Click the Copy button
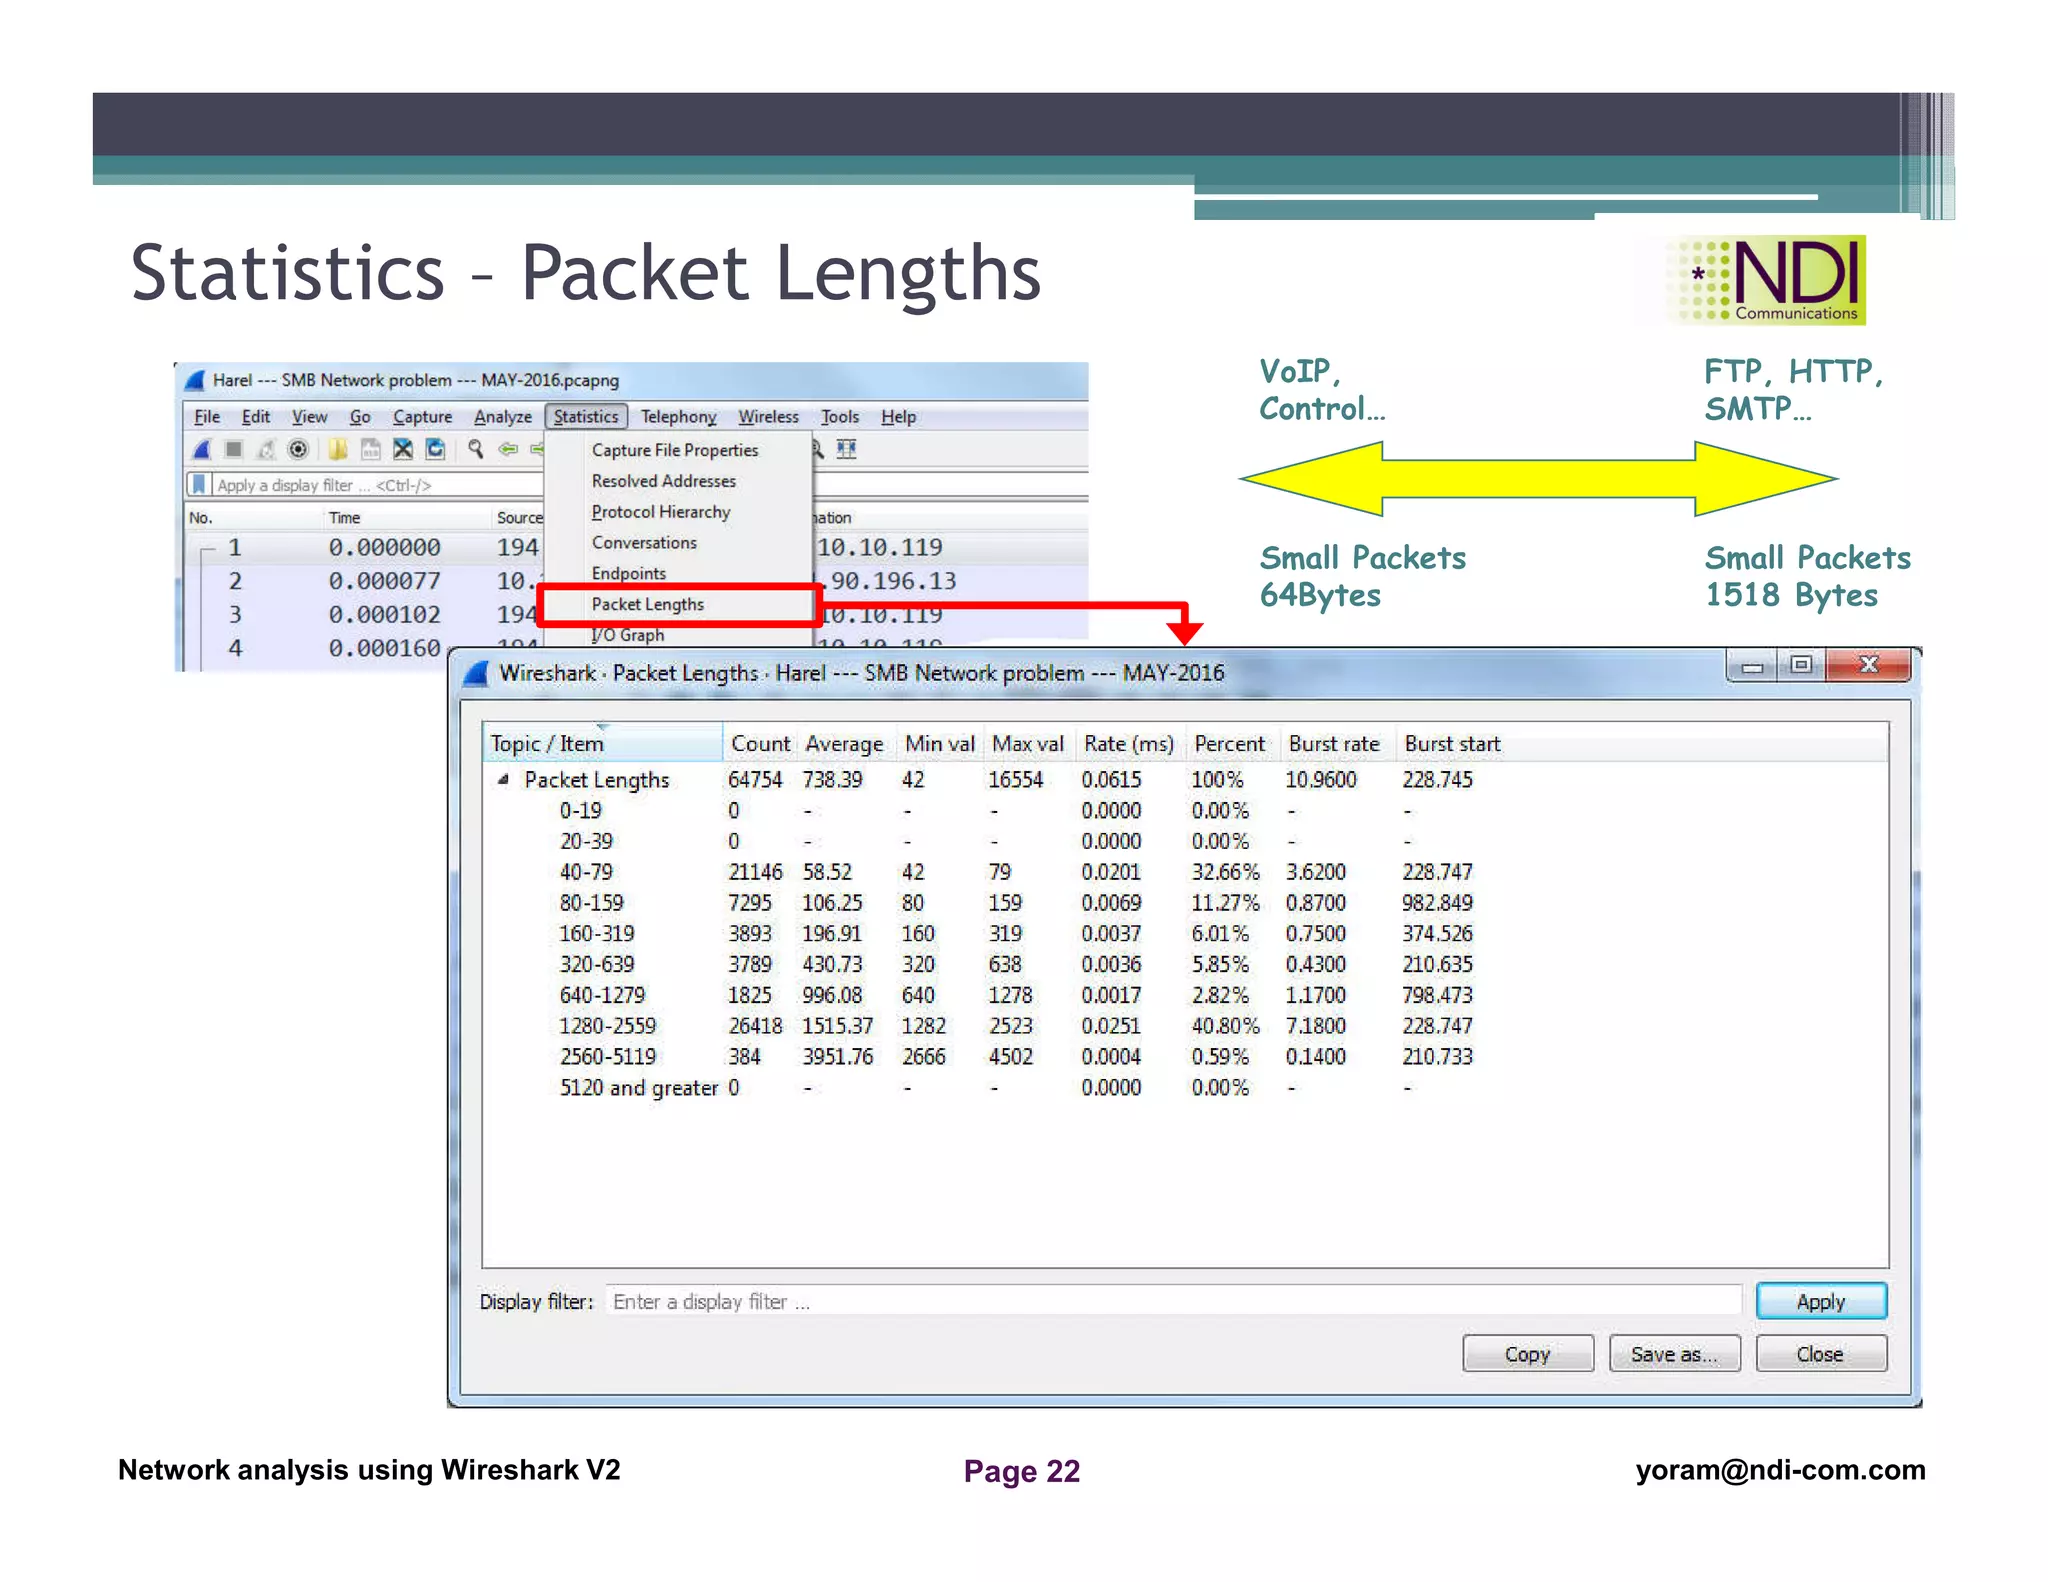Viewport: 2048px width, 1582px height. [x=1527, y=1354]
